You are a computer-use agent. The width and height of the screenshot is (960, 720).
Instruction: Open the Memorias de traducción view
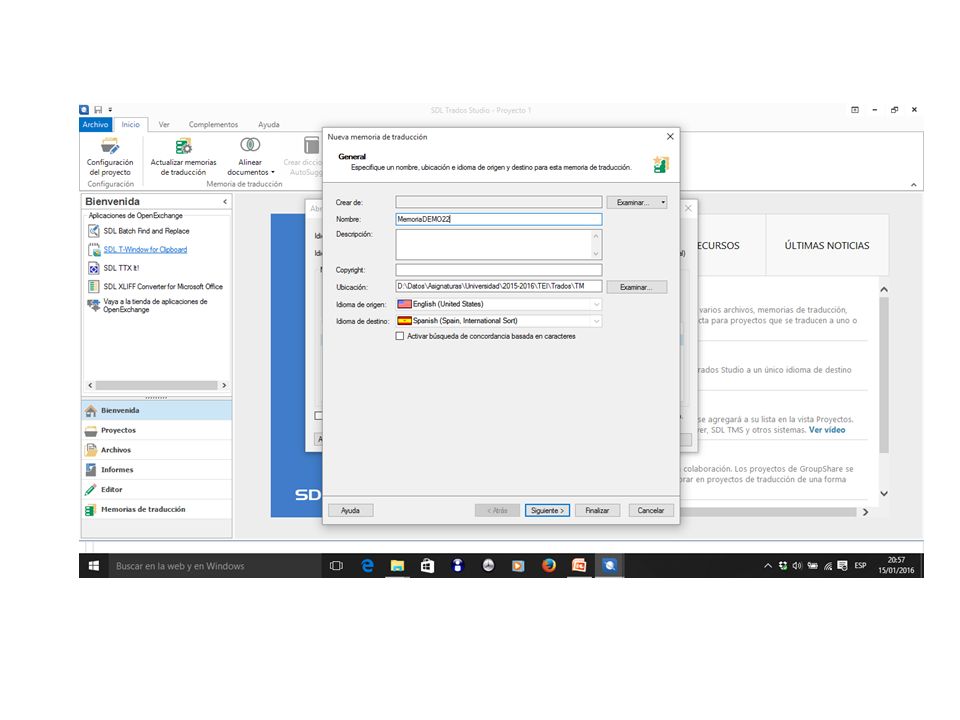pos(157,509)
